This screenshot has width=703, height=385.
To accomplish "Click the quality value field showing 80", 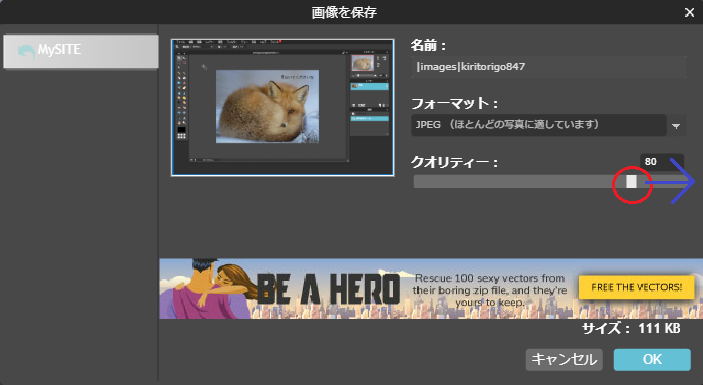I will [x=662, y=161].
